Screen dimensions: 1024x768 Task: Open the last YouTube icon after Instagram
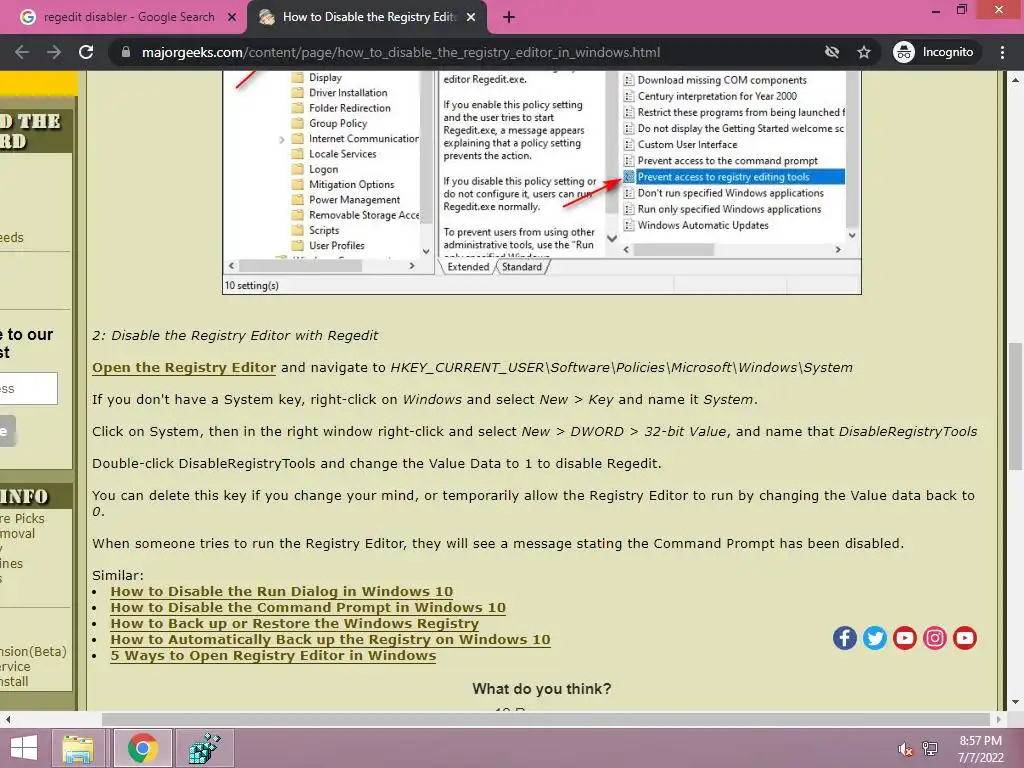(x=965, y=638)
